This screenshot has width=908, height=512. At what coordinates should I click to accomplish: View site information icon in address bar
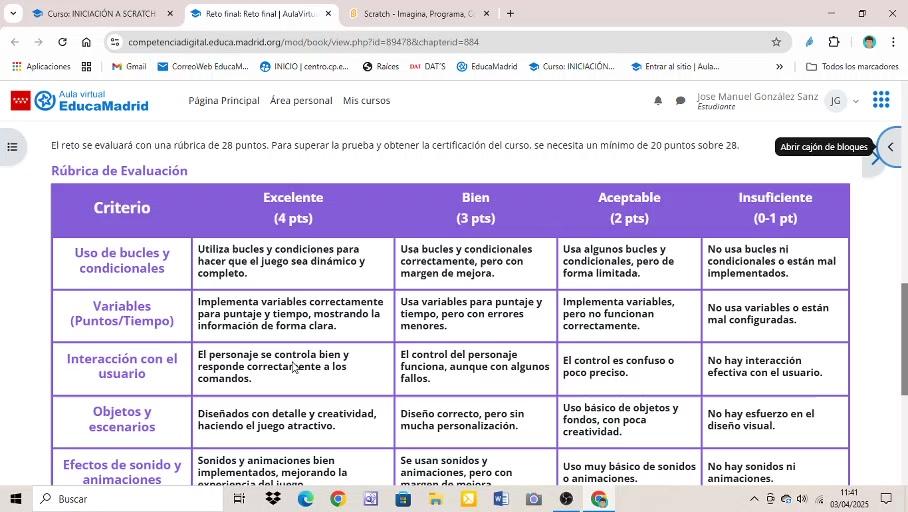[x=115, y=42]
